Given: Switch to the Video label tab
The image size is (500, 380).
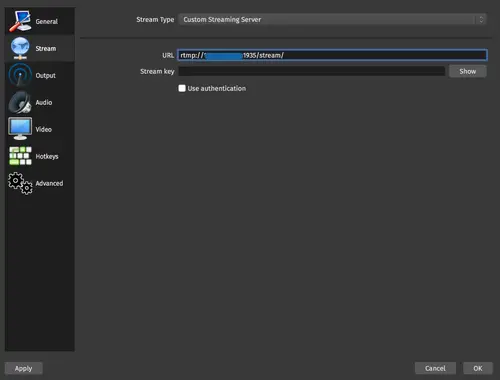Looking at the screenshot, I should pos(44,129).
